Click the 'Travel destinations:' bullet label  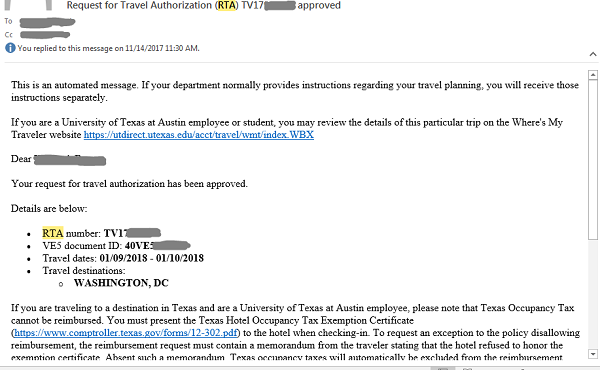click(84, 271)
